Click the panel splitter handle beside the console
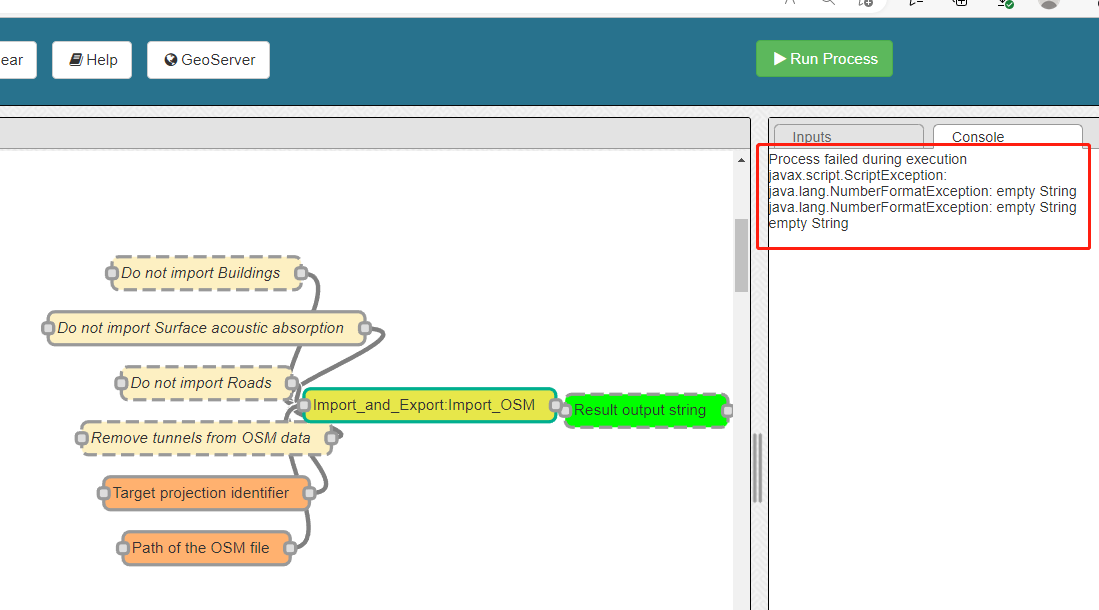1099x610 pixels. pyautogui.click(x=758, y=468)
